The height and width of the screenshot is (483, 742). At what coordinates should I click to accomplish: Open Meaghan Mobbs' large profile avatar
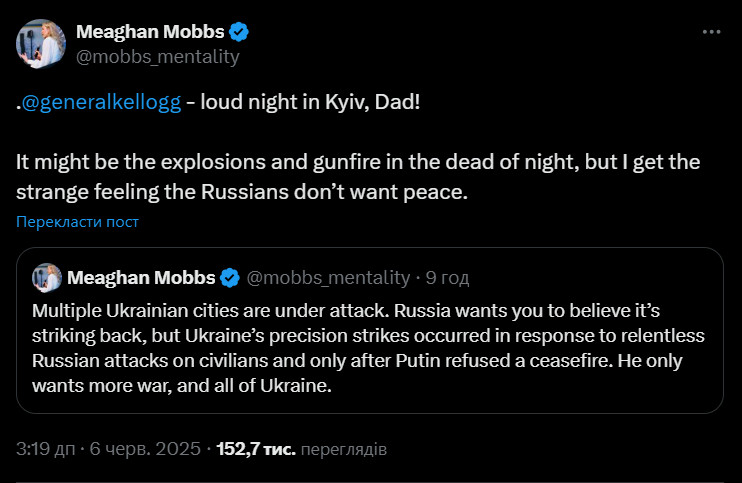point(41,44)
